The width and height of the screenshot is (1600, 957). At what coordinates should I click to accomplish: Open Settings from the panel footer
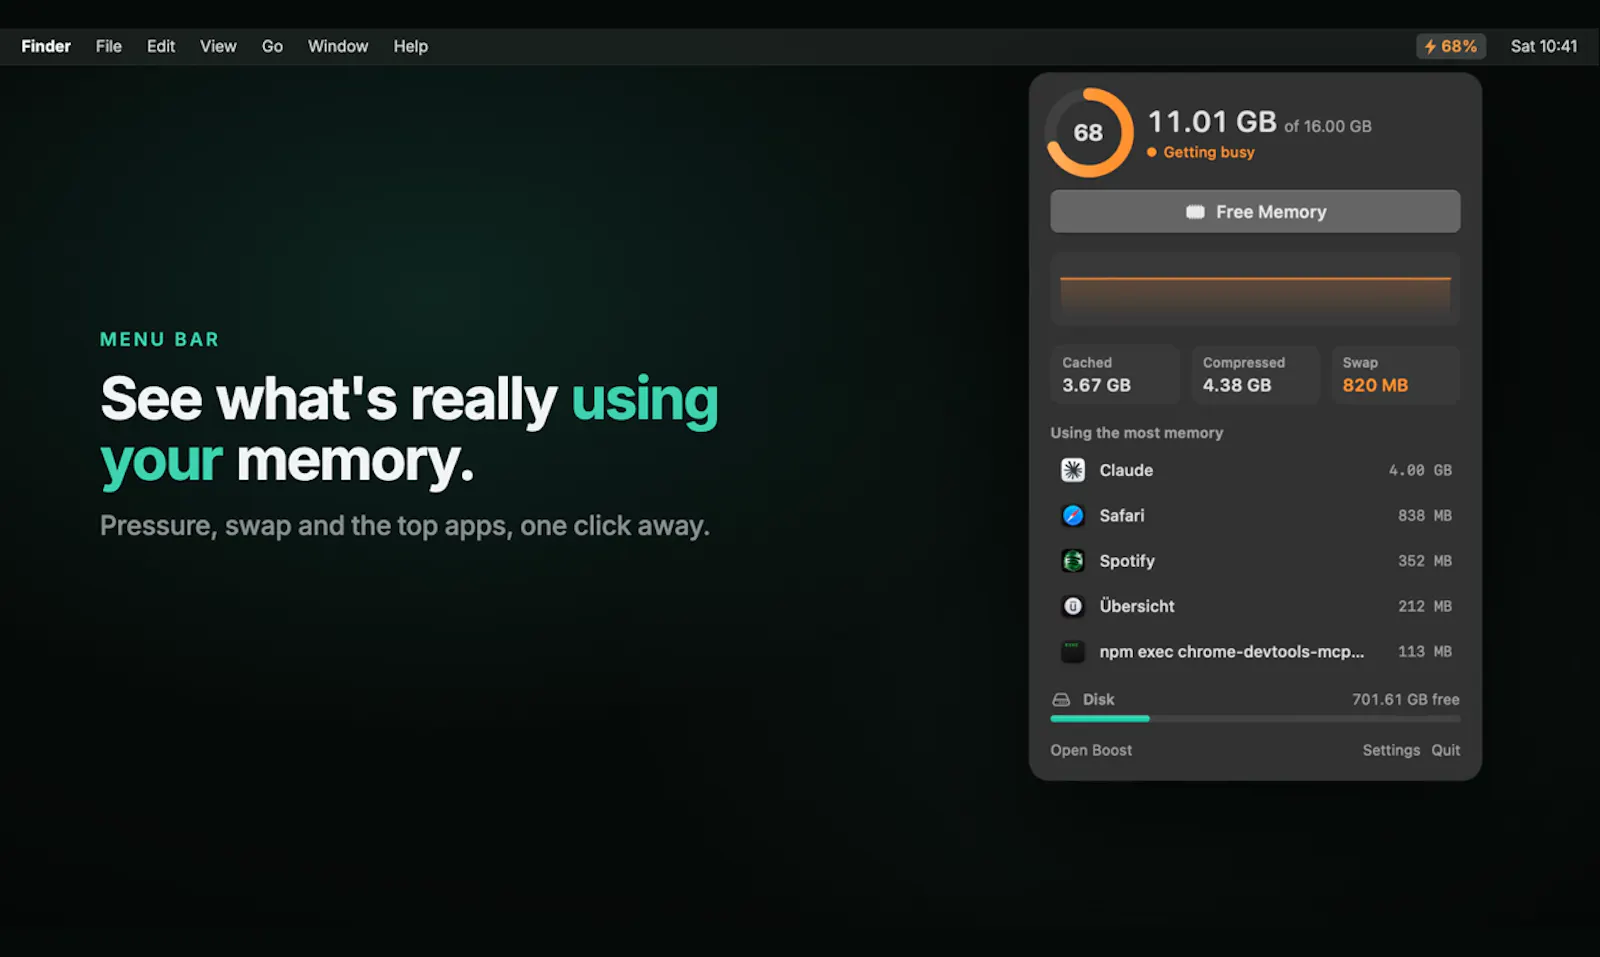tap(1391, 750)
